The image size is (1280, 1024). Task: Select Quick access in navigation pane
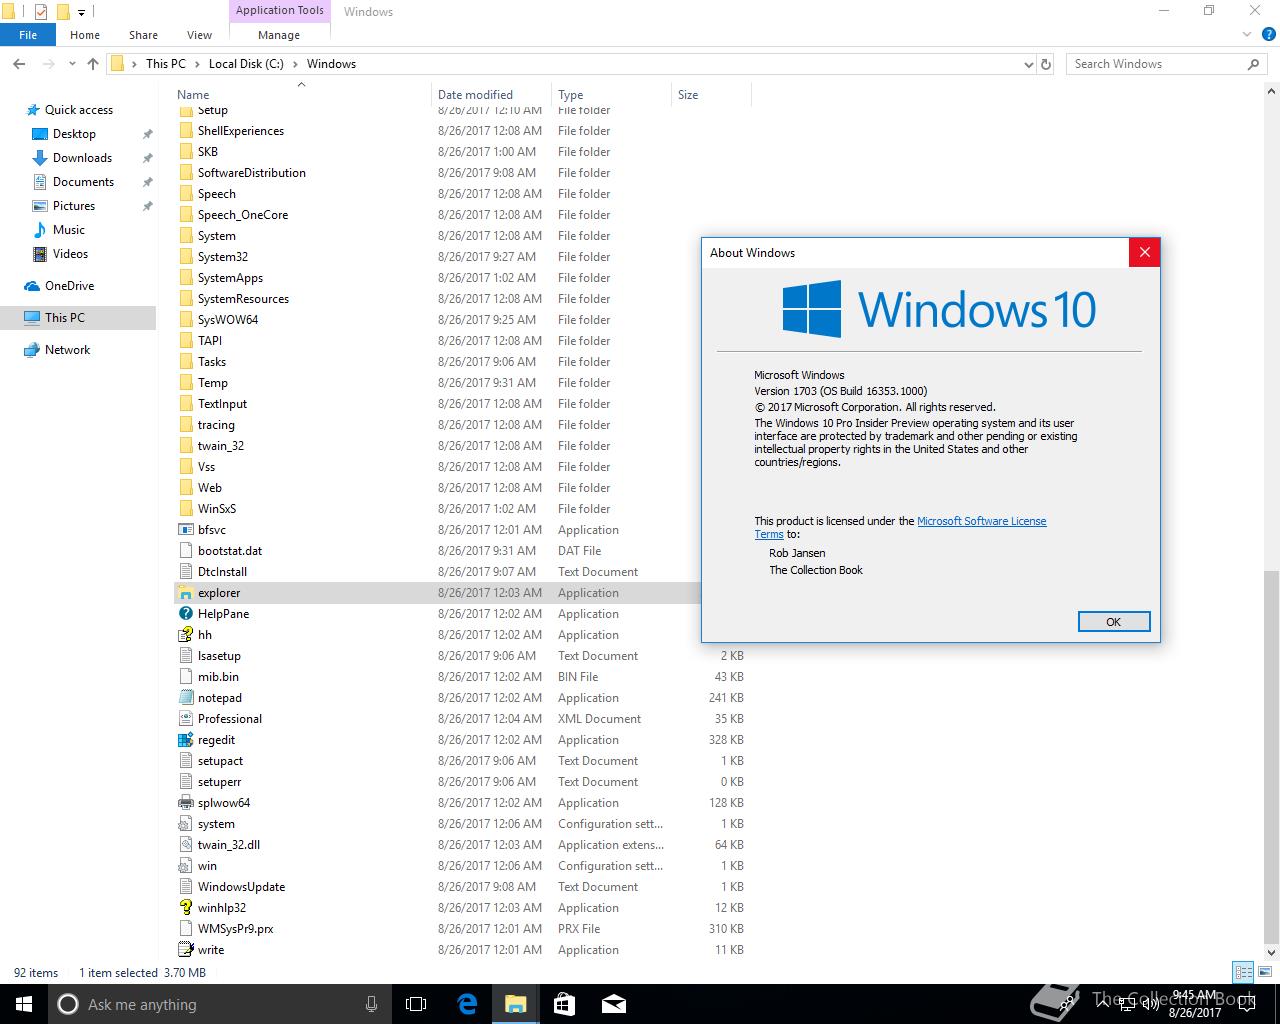[79, 110]
